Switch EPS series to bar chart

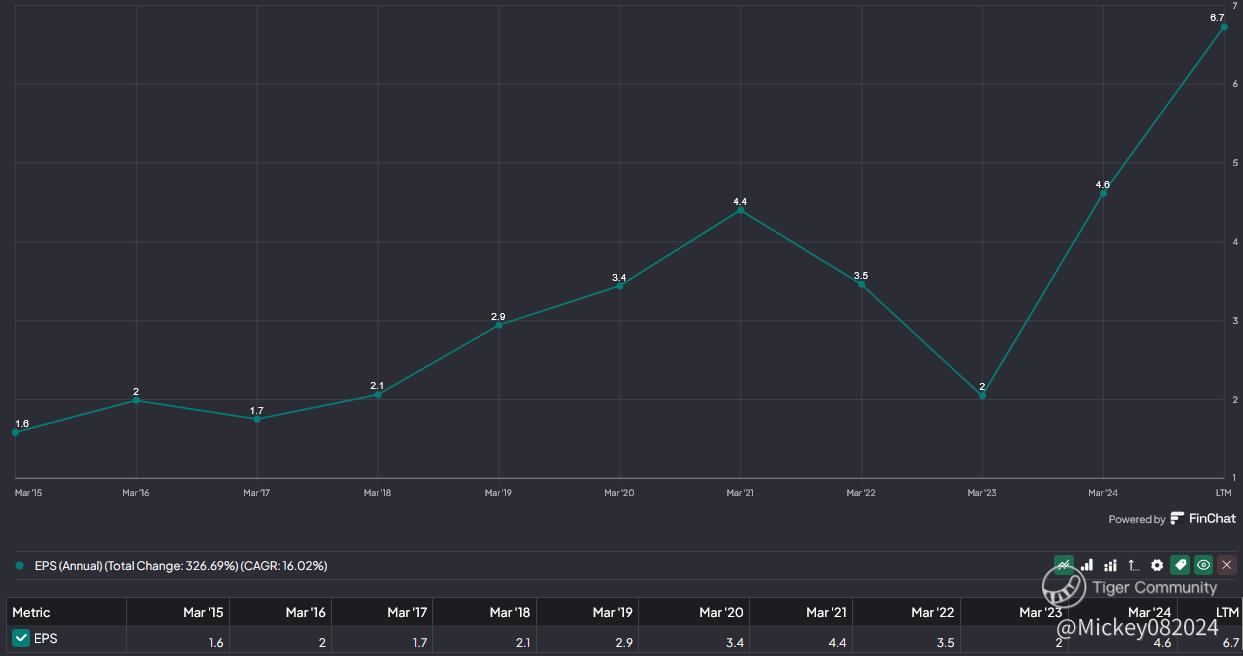tap(1087, 565)
